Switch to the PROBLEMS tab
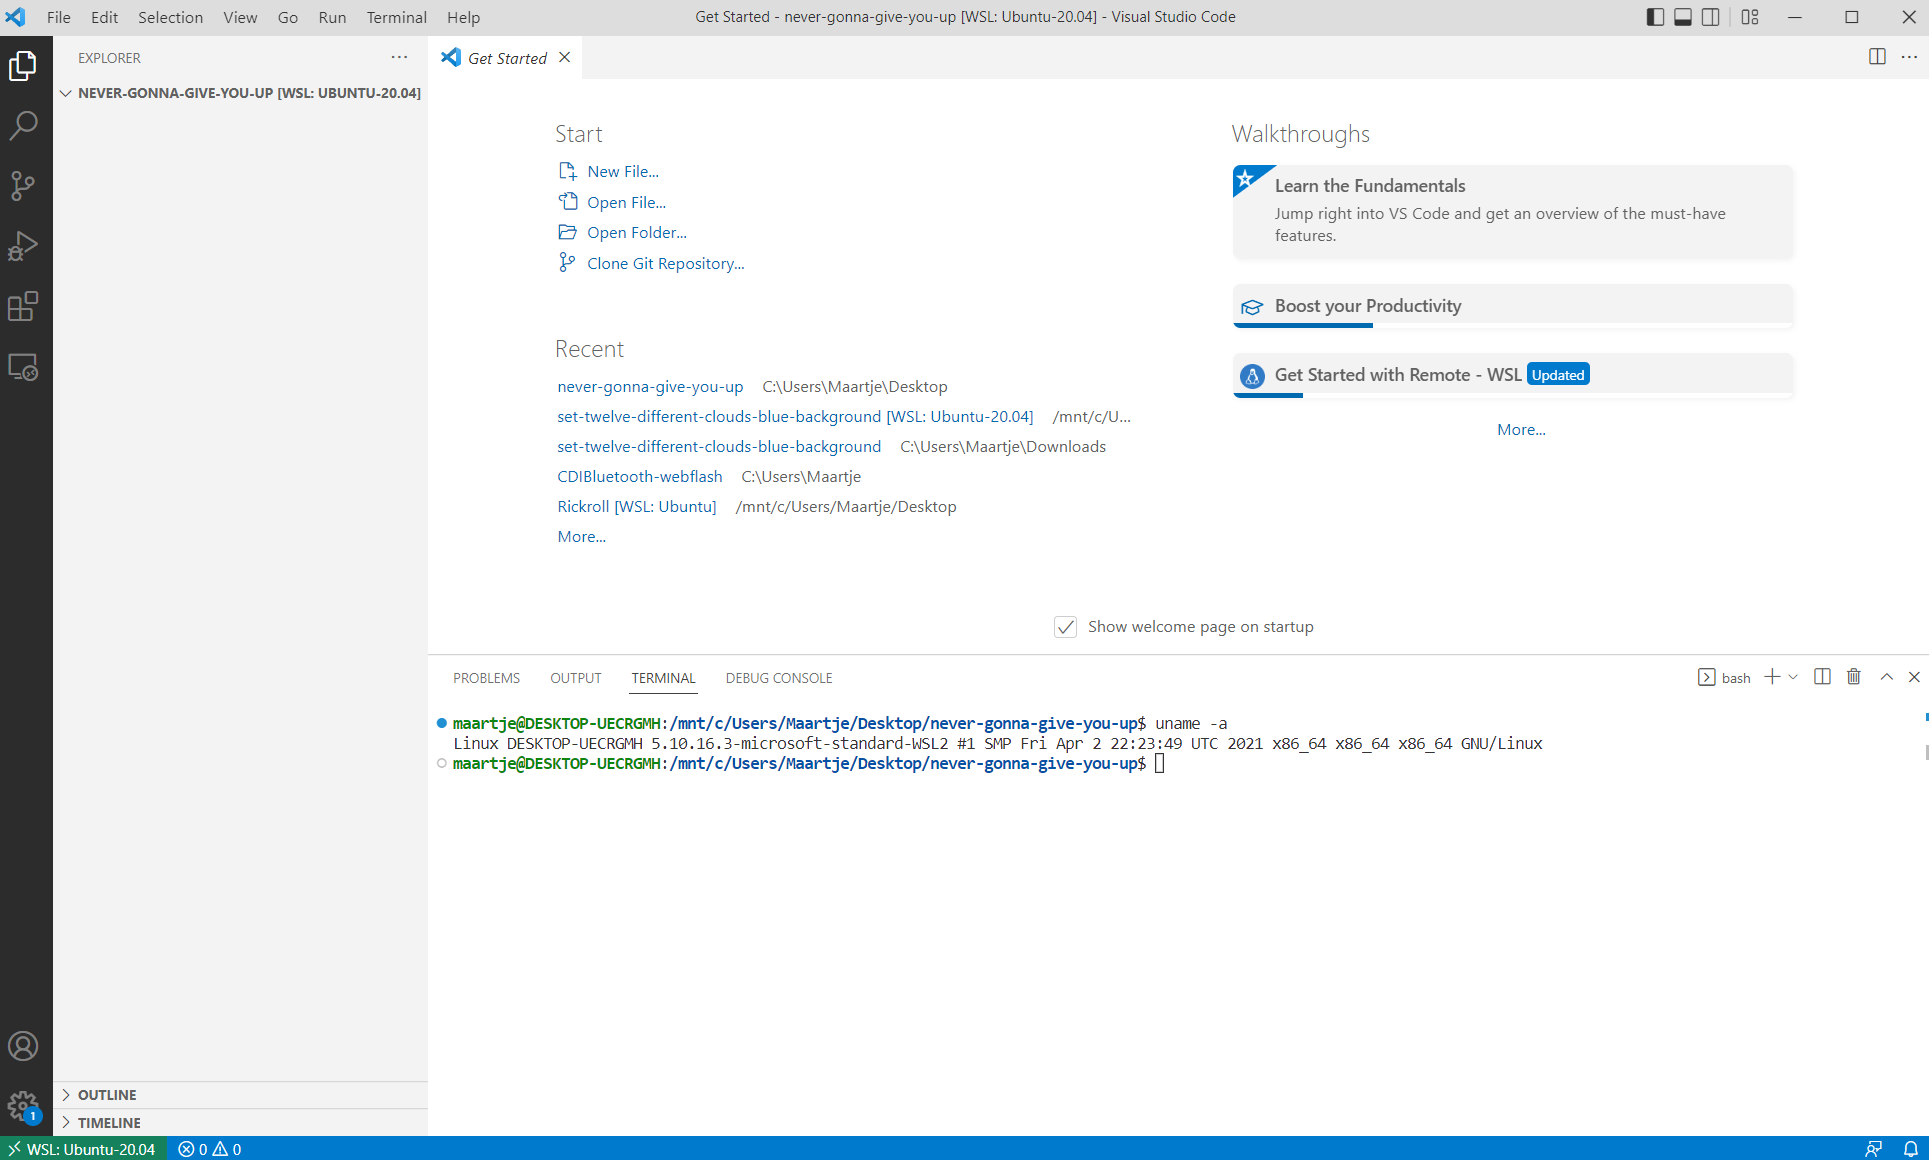1929x1160 pixels. [486, 678]
